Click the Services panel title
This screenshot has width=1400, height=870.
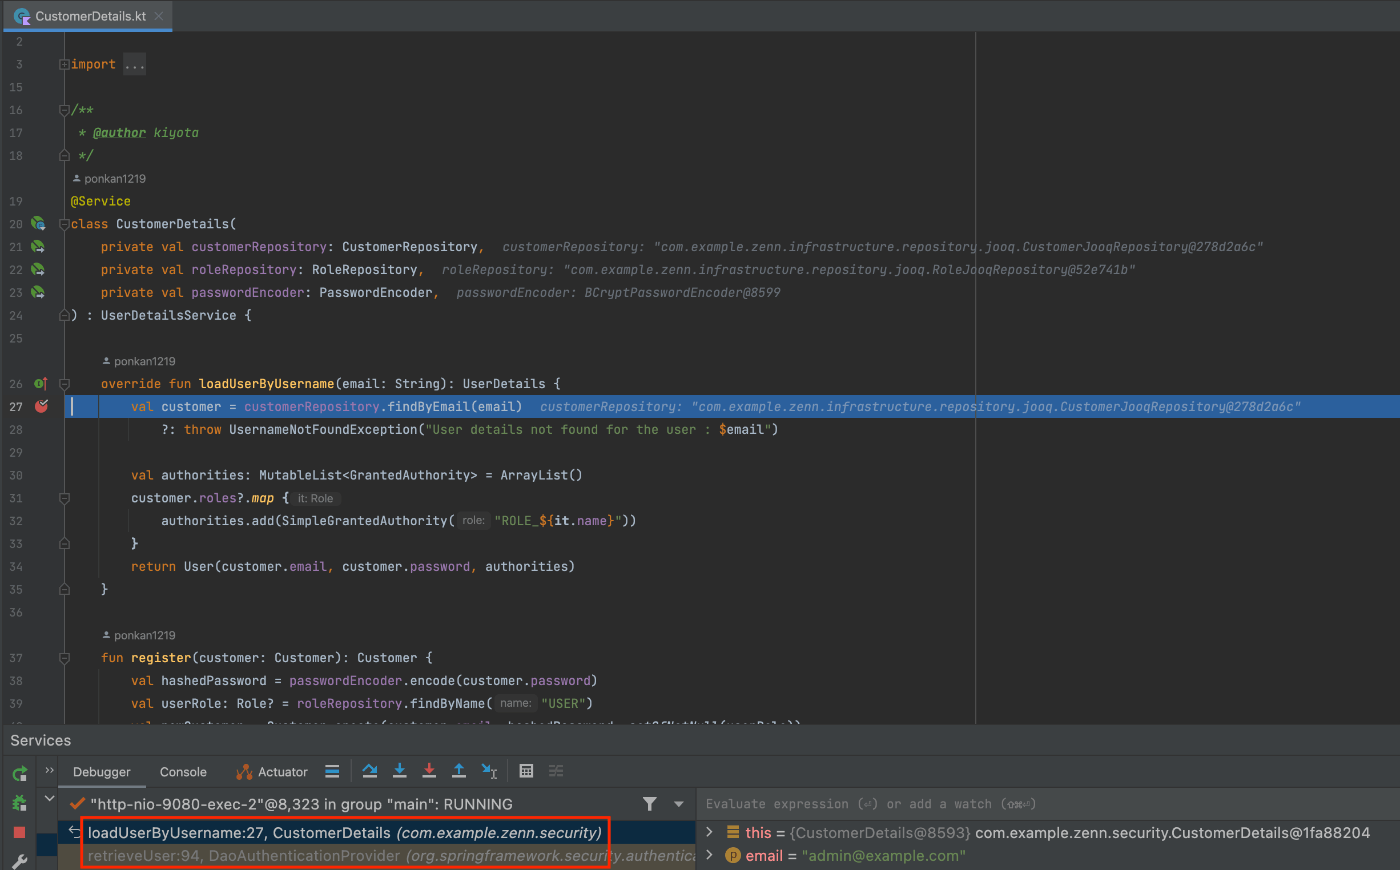[x=41, y=740]
